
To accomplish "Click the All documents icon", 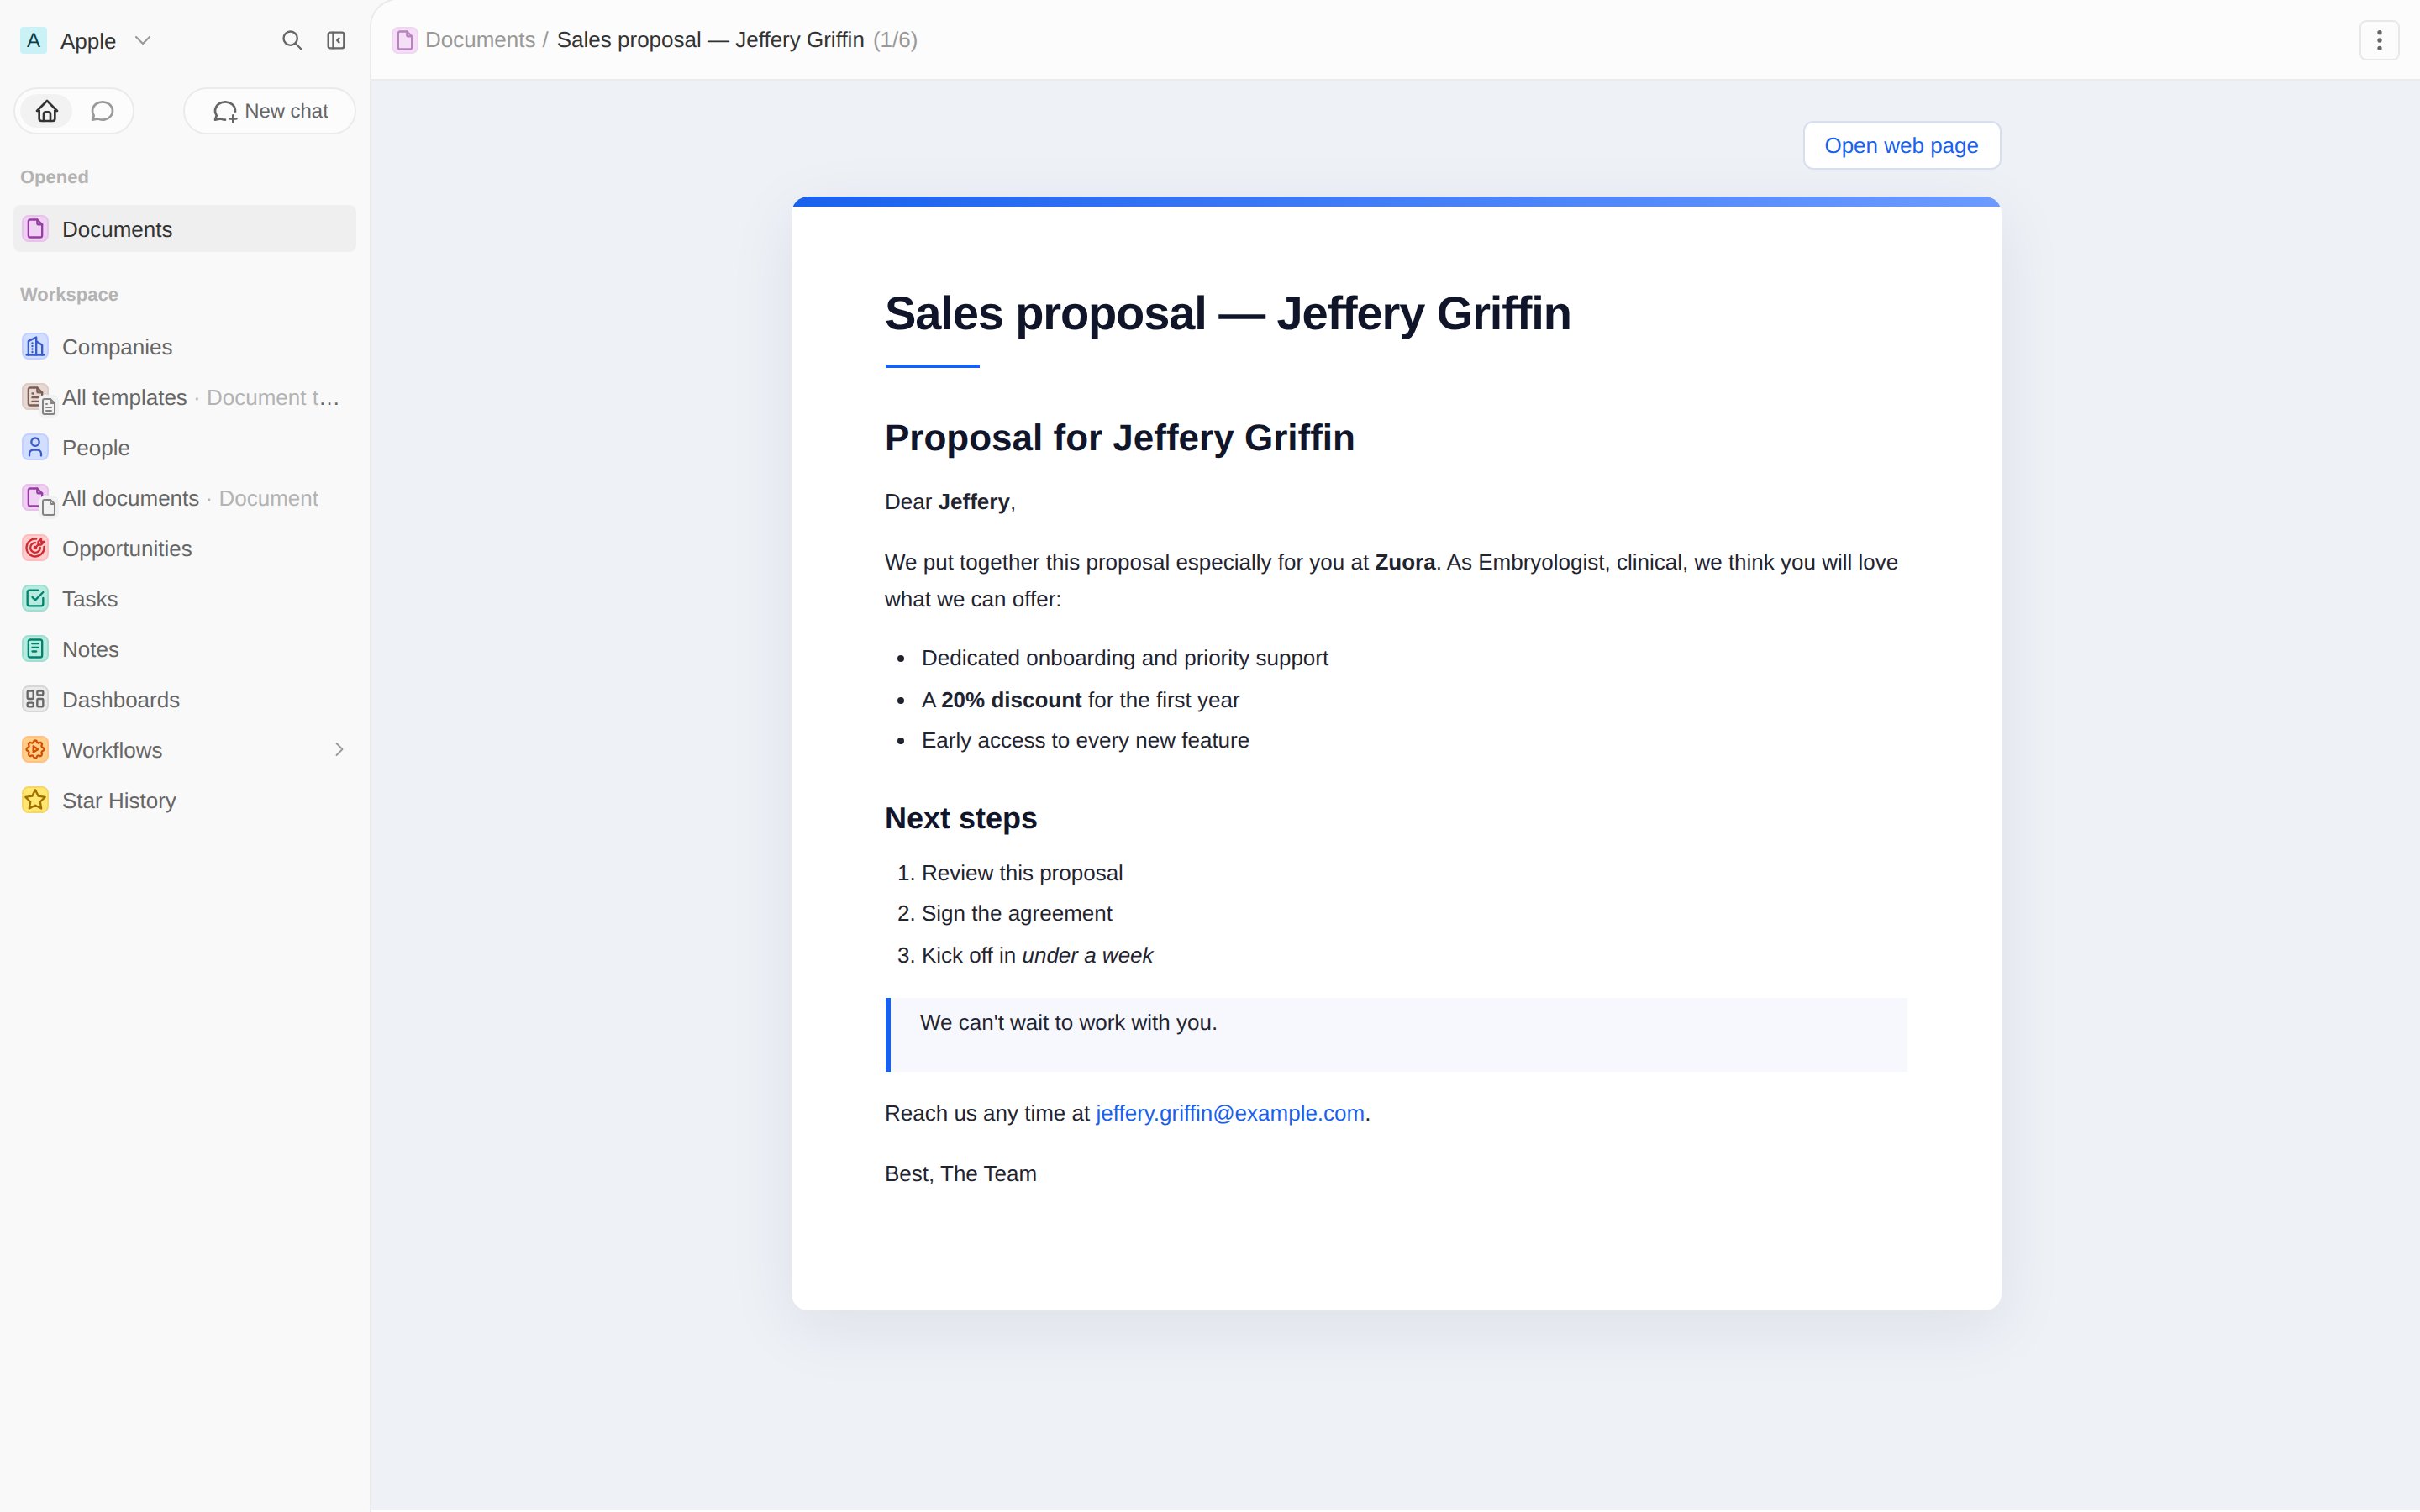I will pyautogui.click(x=37, y=499).
